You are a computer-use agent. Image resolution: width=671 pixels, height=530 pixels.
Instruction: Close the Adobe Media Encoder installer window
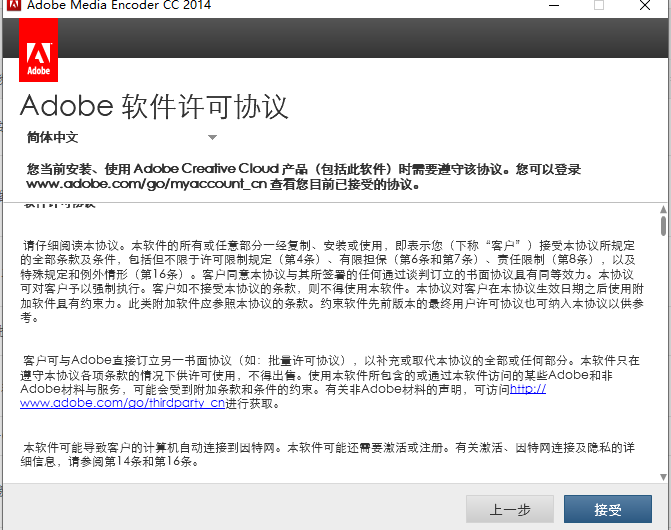pyautogui.click(x=645, y=5)
